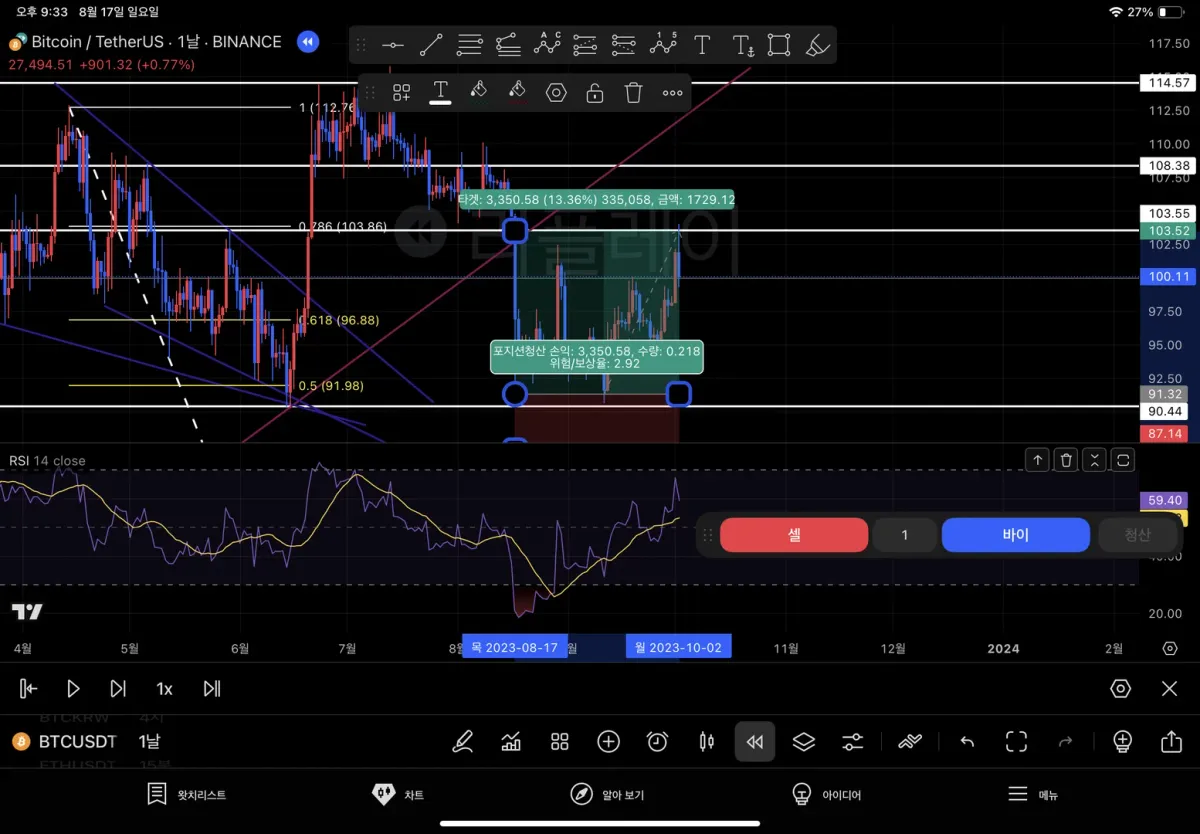This screenshot has width=1200, height=834.
Task: Open the alert clock icon
Action: point(657,742)
